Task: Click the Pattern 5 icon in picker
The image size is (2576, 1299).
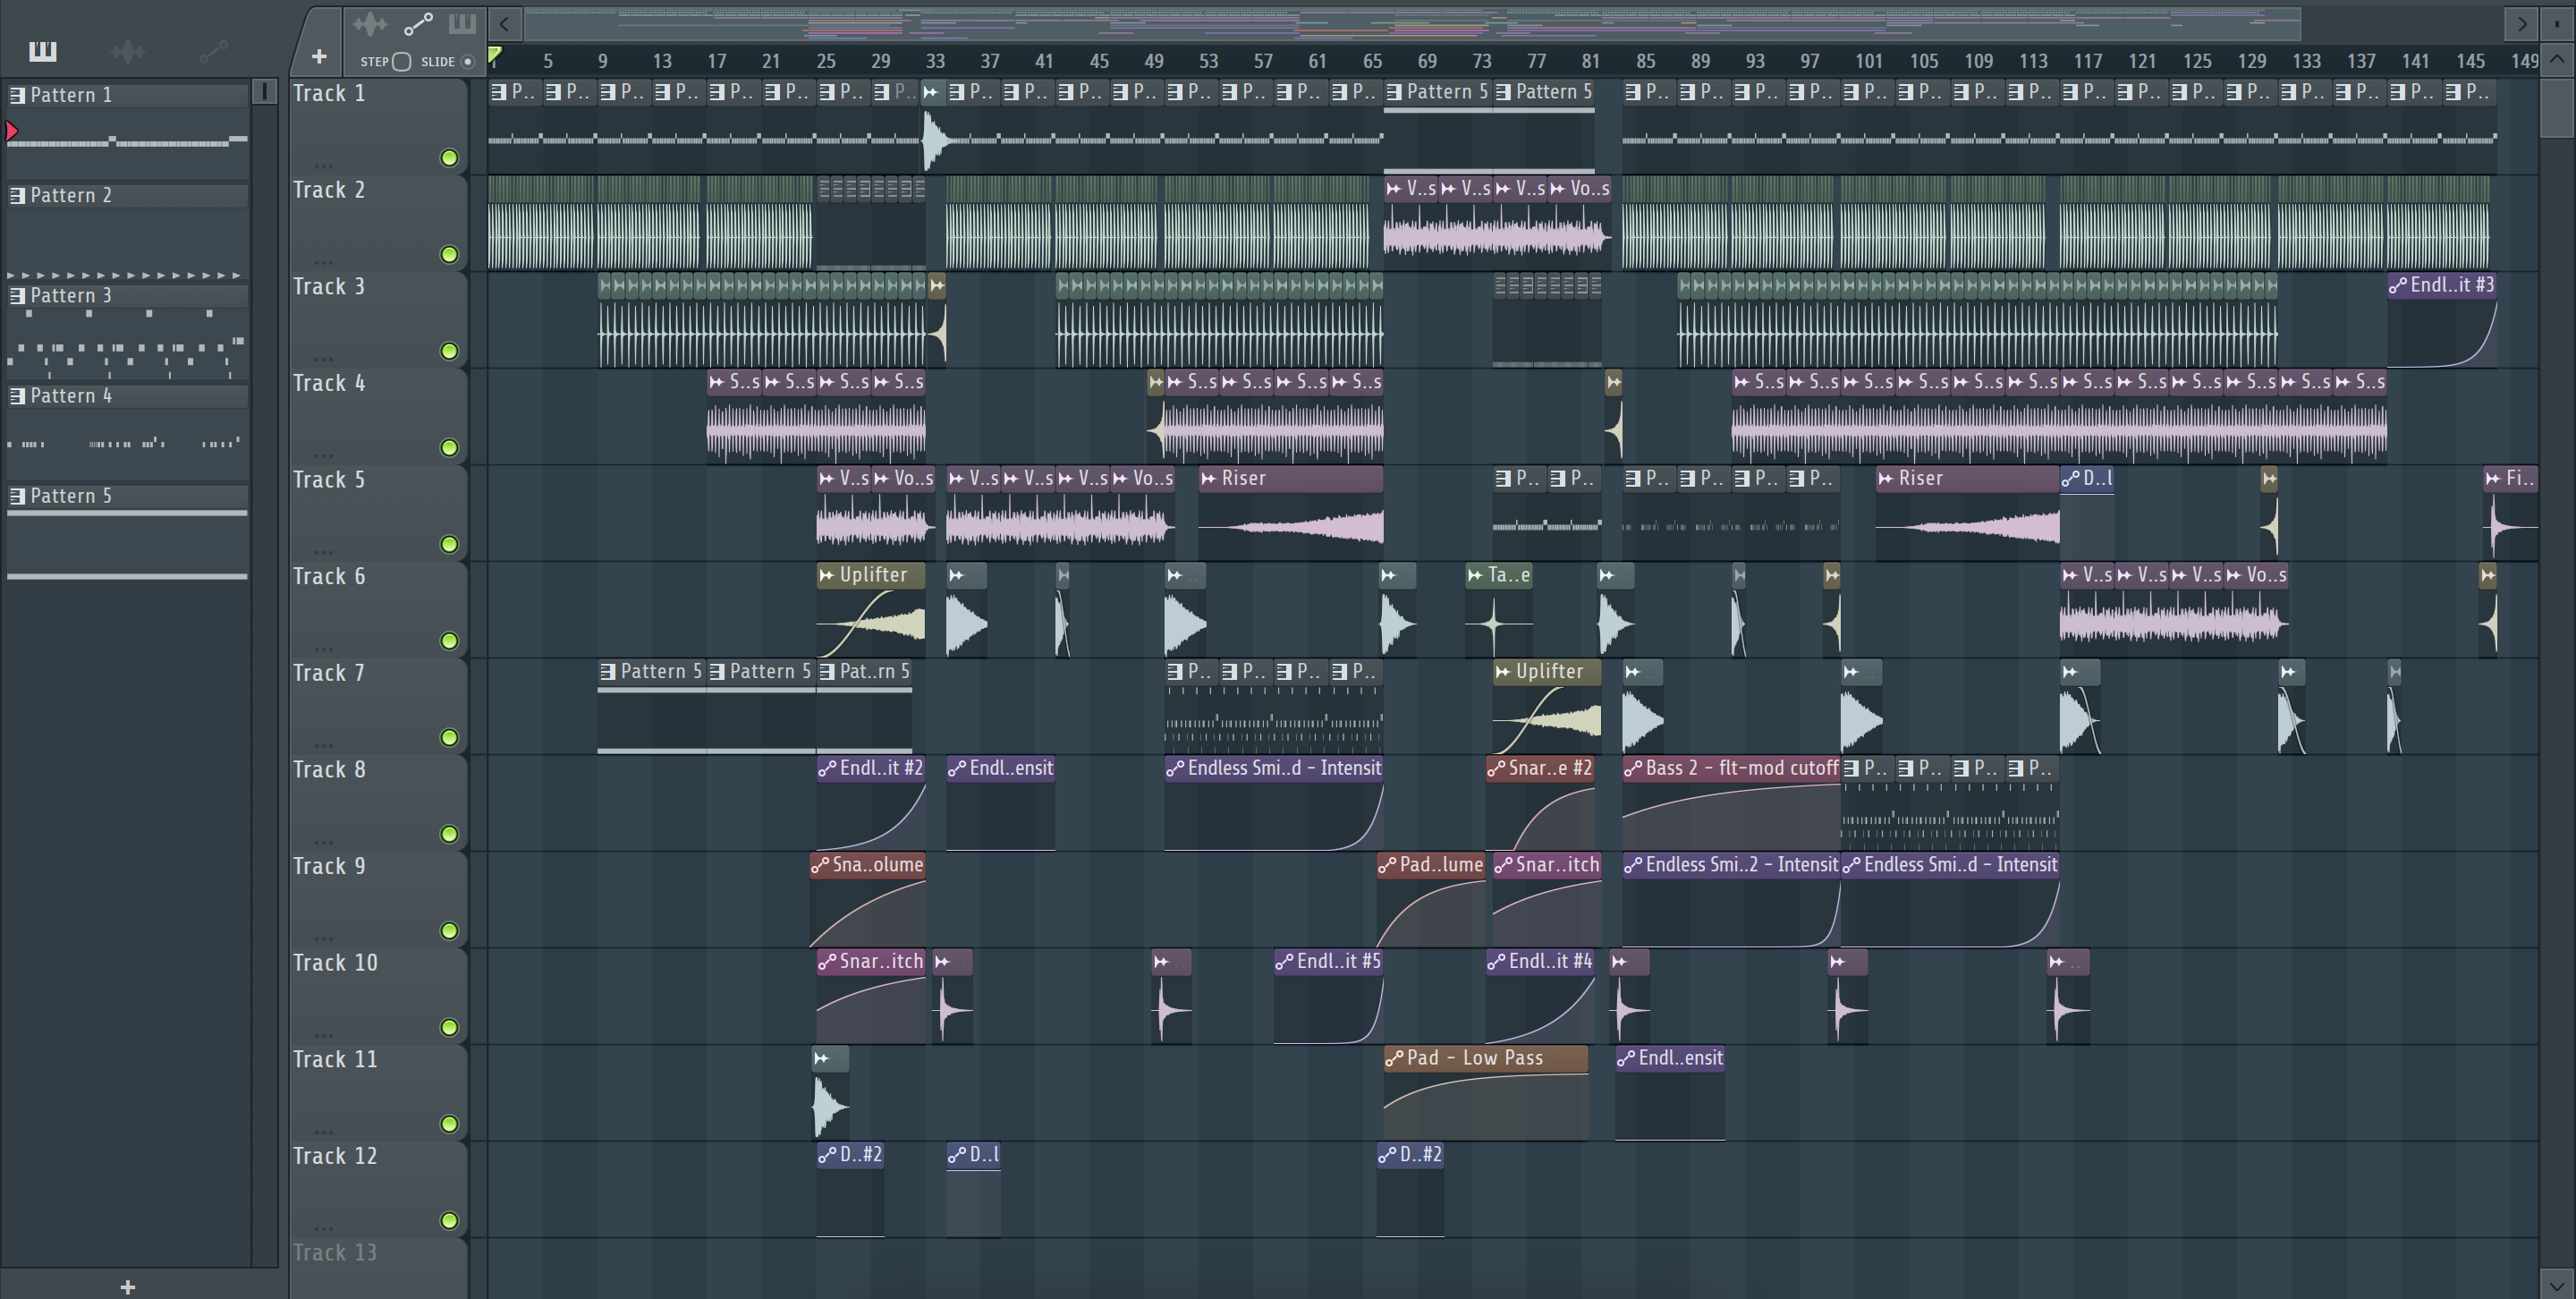Action: point(17,496)
